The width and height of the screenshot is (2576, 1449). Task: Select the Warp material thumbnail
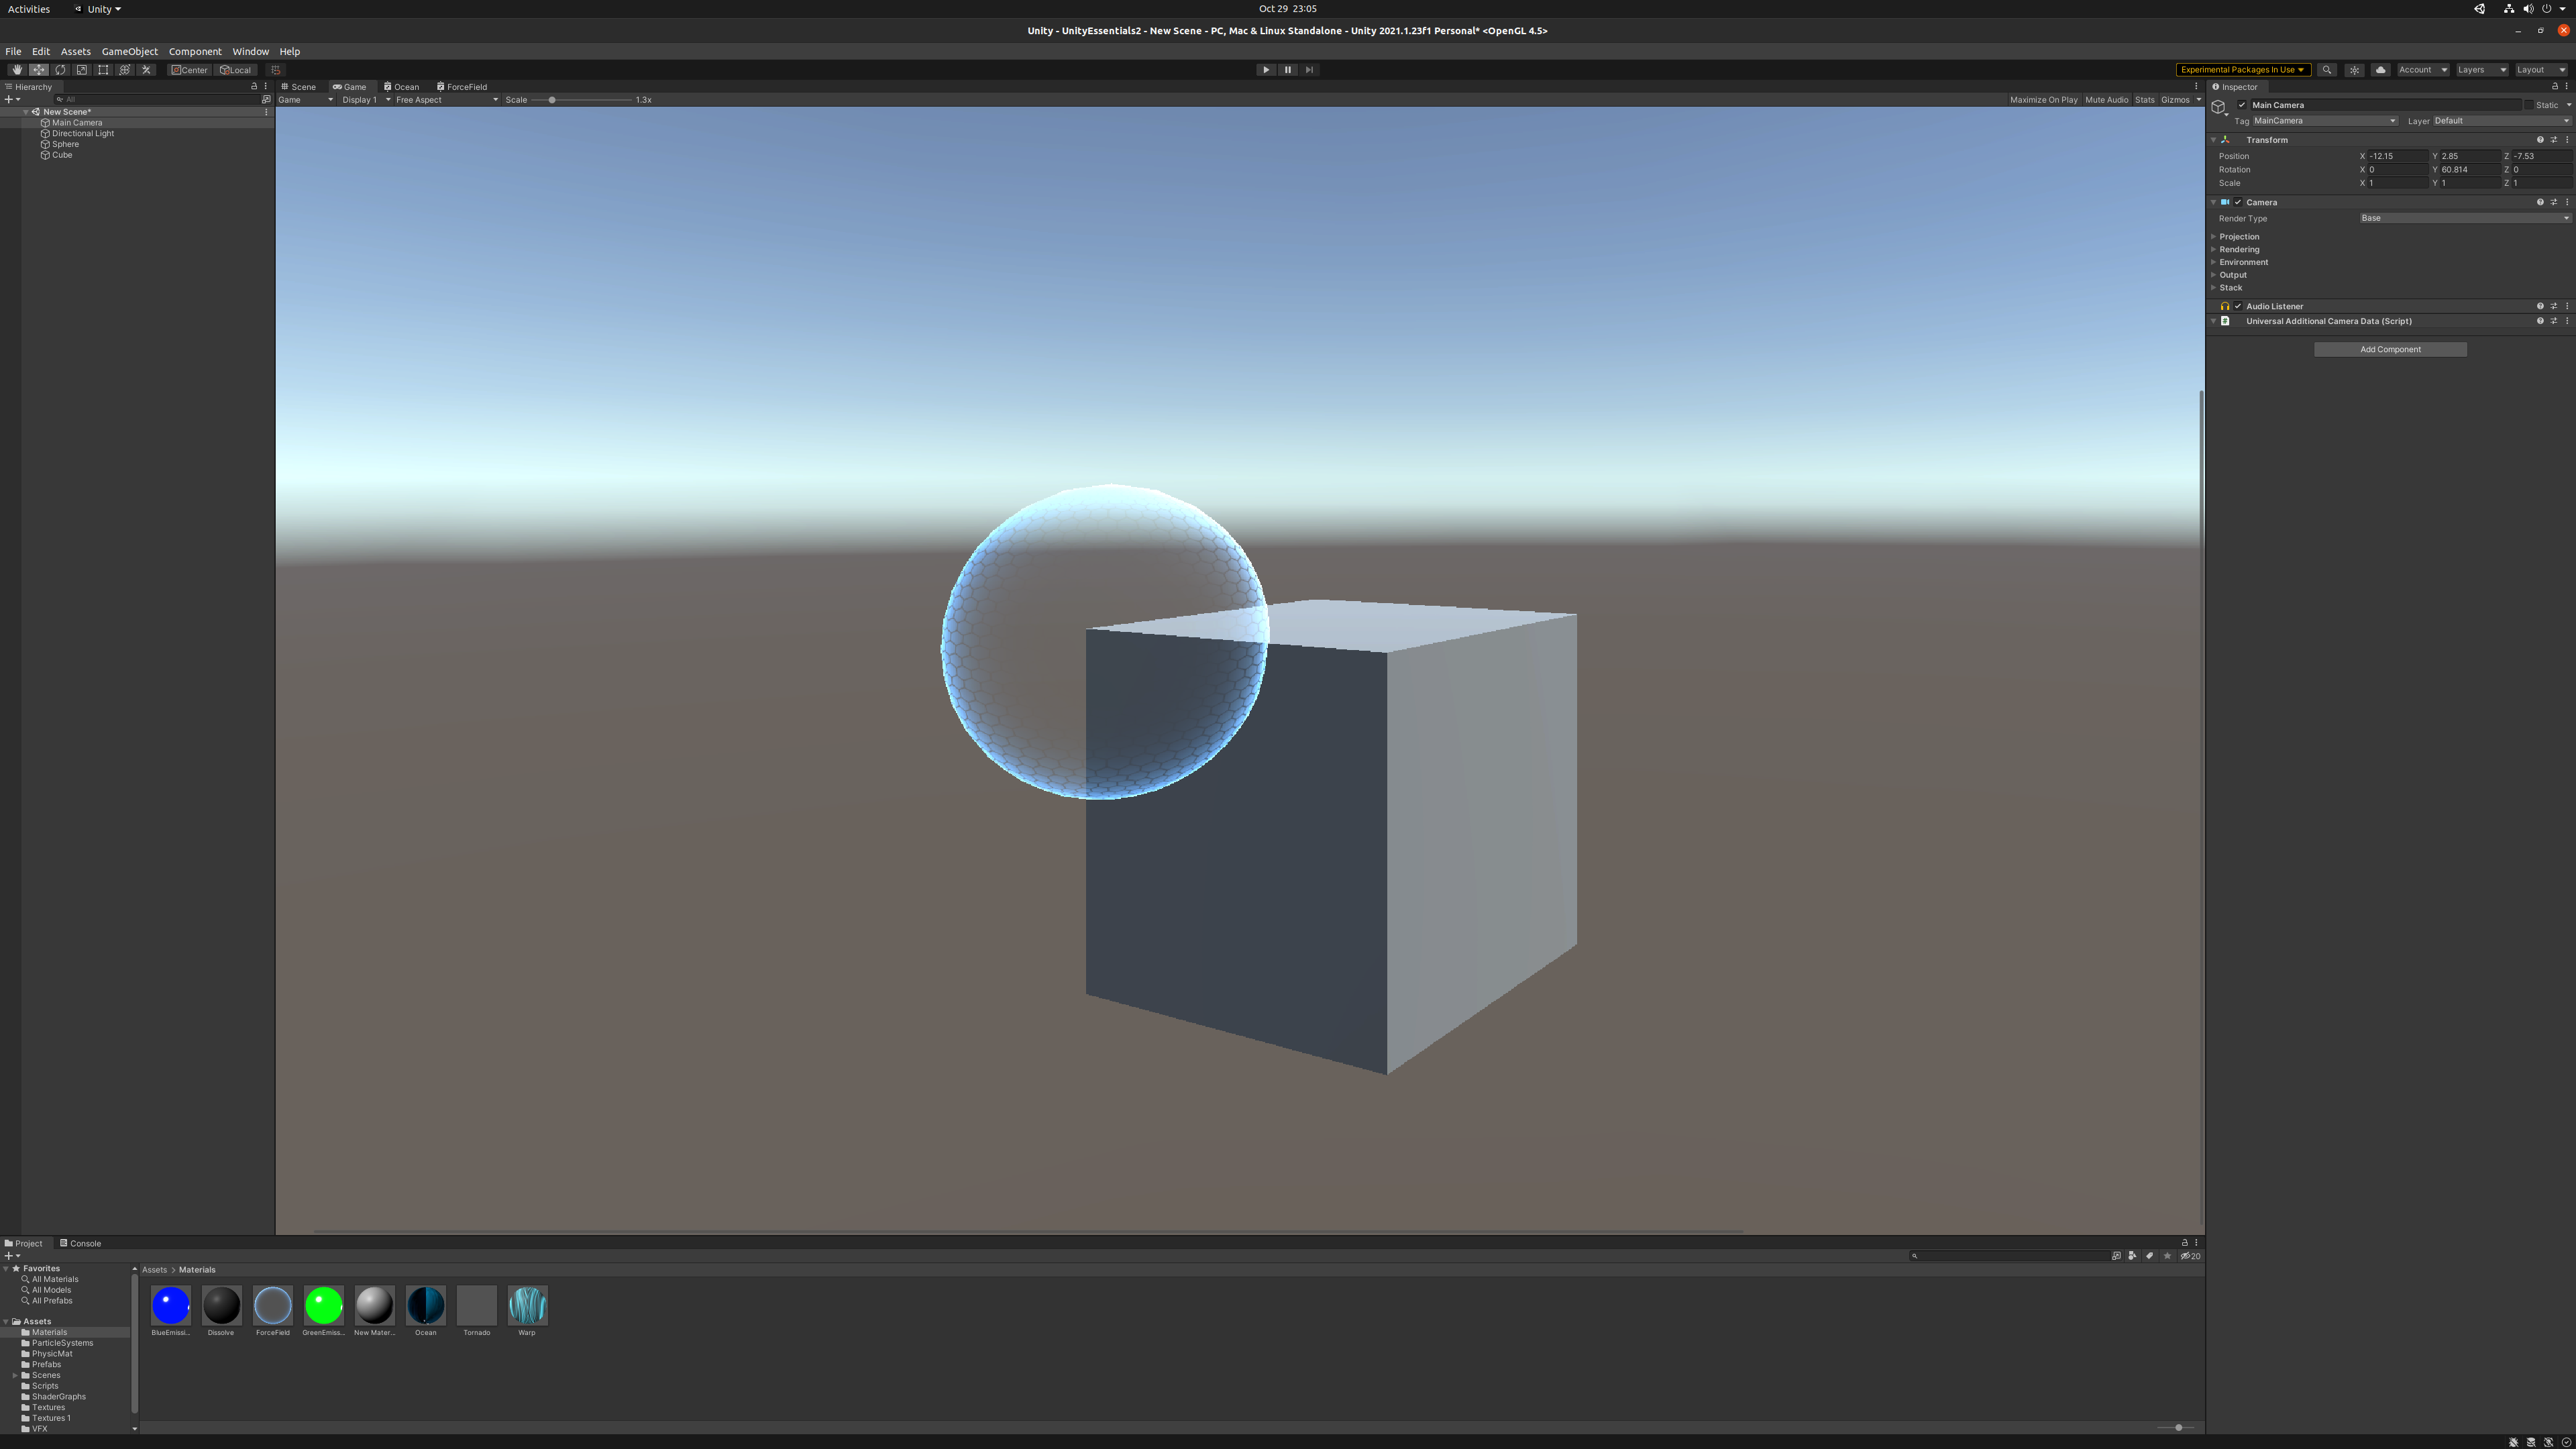528,1306
